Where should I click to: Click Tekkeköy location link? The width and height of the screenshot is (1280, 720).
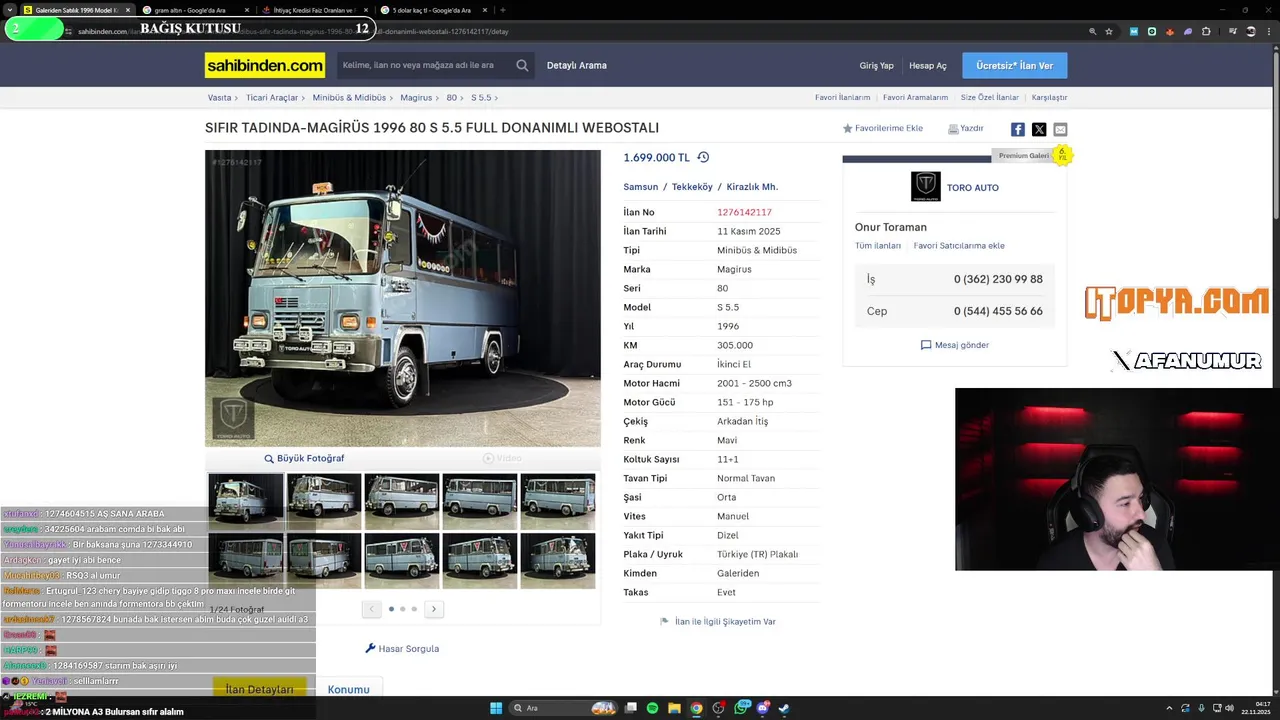692,187
